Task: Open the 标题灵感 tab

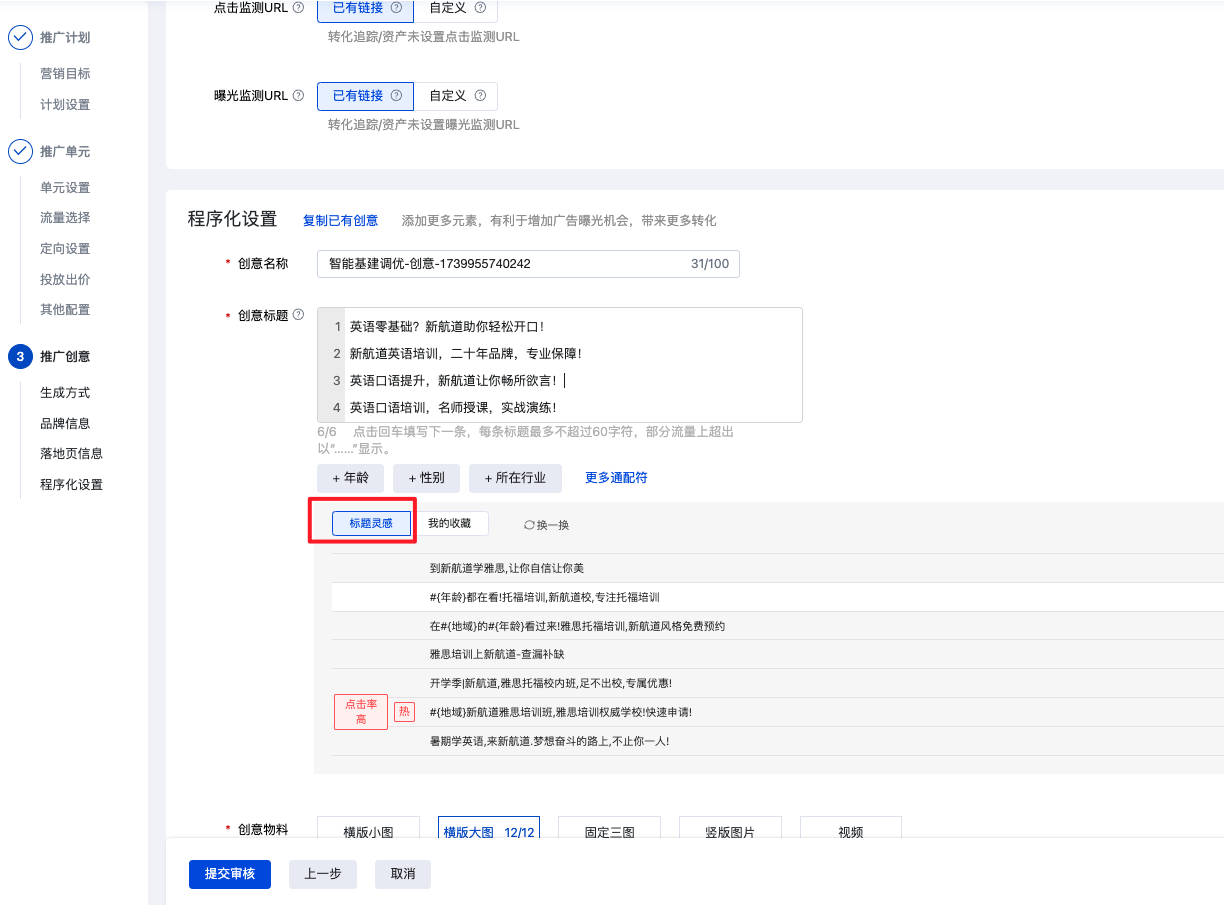Action: coord(371,523)
